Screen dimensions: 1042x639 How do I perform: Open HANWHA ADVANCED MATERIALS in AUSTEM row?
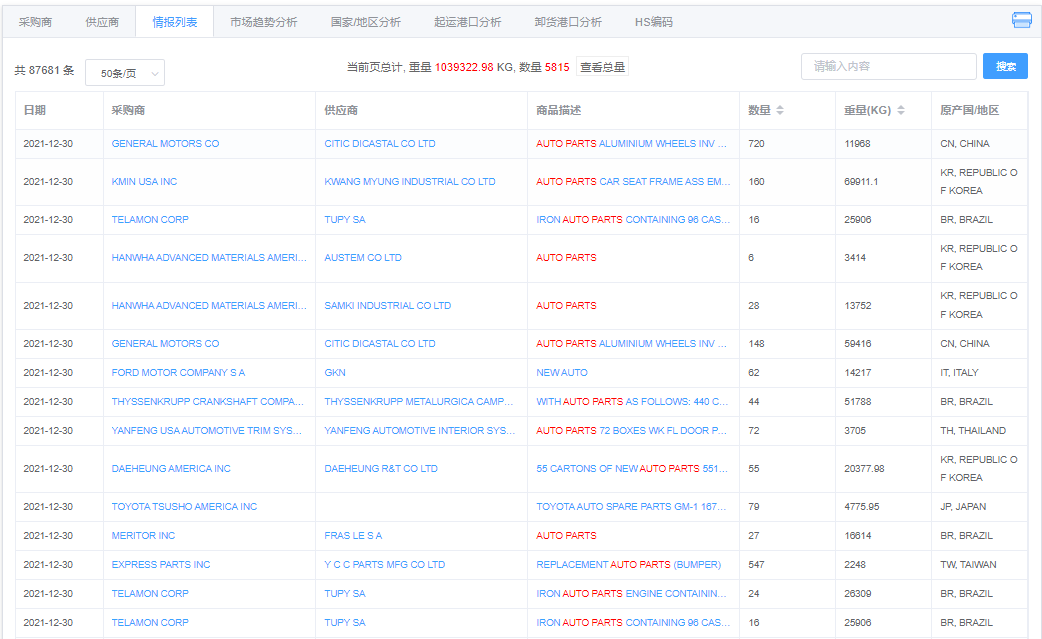(209, 258)
